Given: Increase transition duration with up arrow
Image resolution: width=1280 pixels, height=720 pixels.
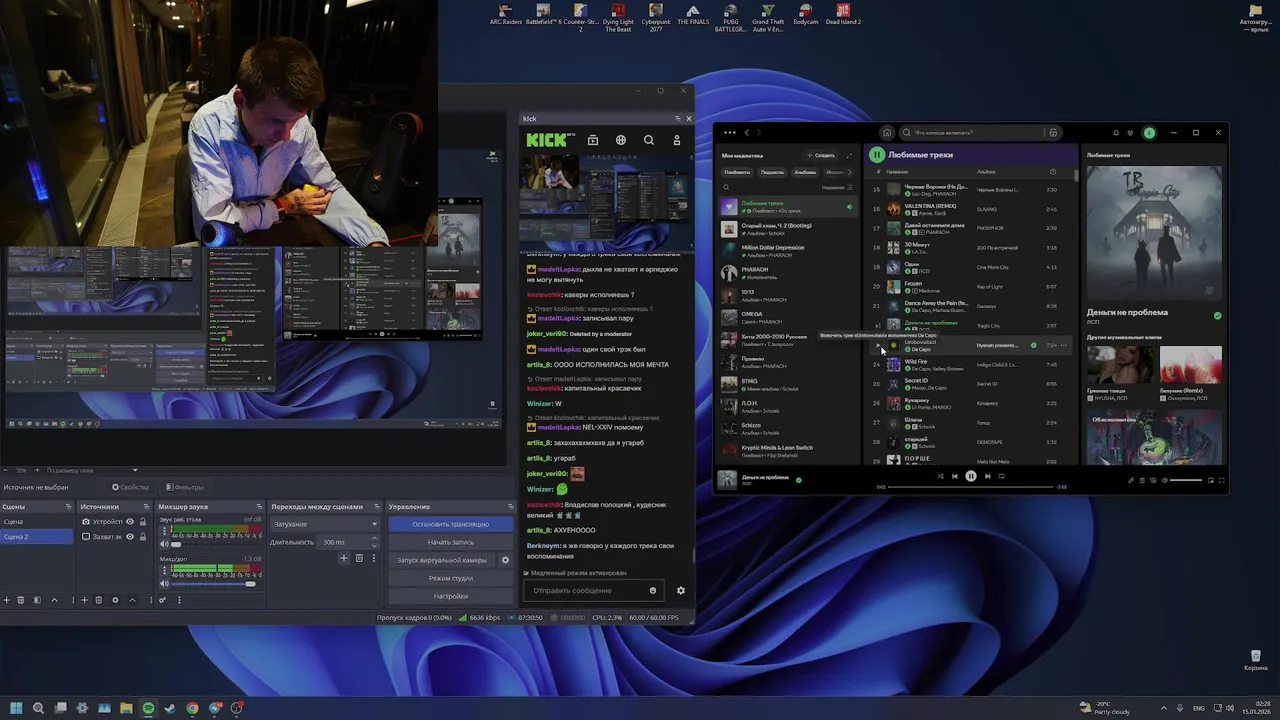Looking at the screenshot, I should coord(374,538).
